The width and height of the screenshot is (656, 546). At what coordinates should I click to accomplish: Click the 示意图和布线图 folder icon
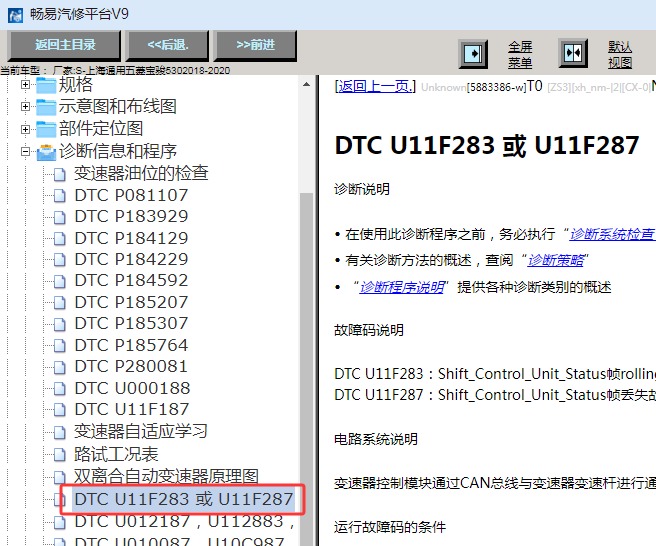pyautogui.click(x=46, y=107)
